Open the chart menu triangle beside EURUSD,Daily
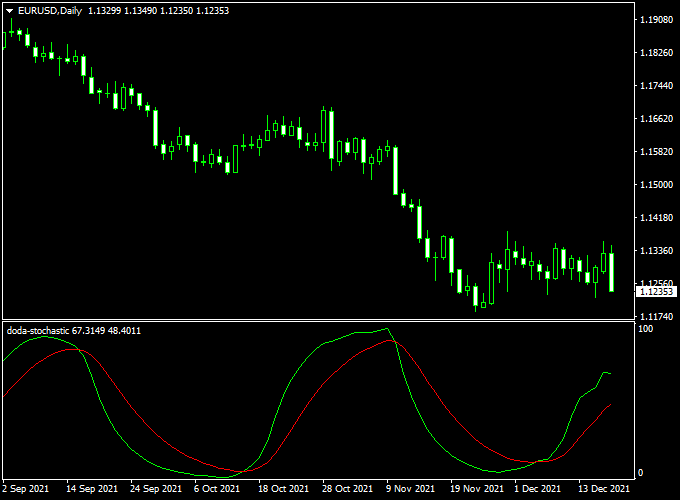The image size is (680, 500). click(9, 11)
